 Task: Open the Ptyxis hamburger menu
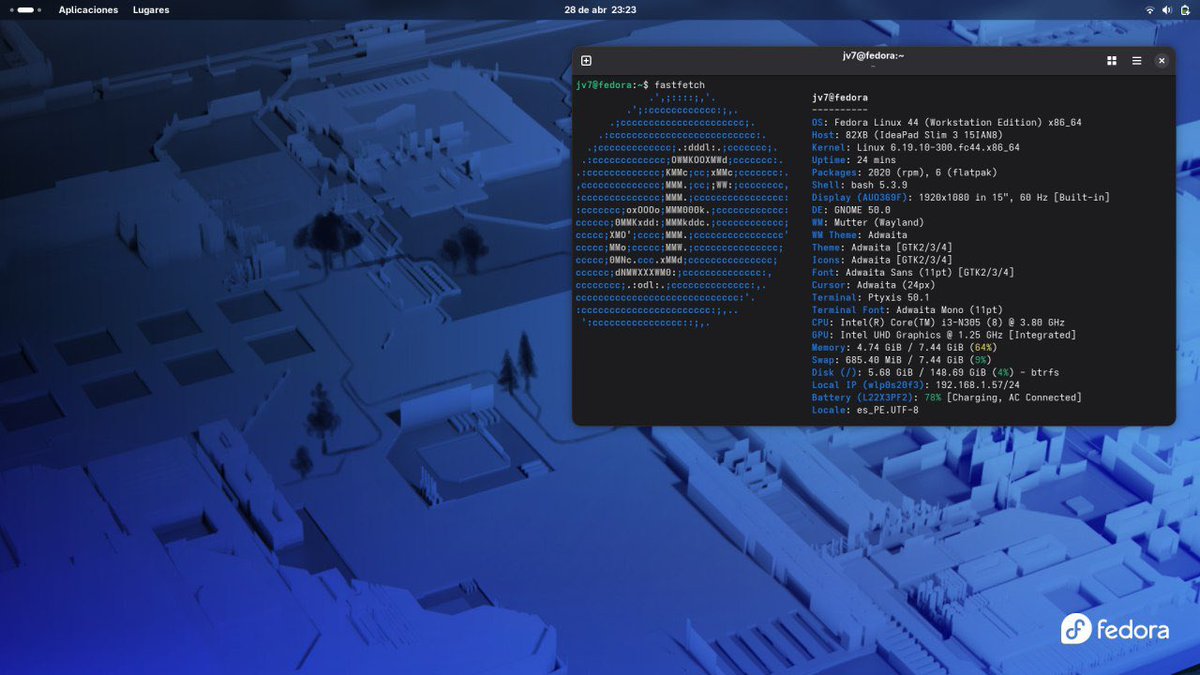click(1136, 61)
